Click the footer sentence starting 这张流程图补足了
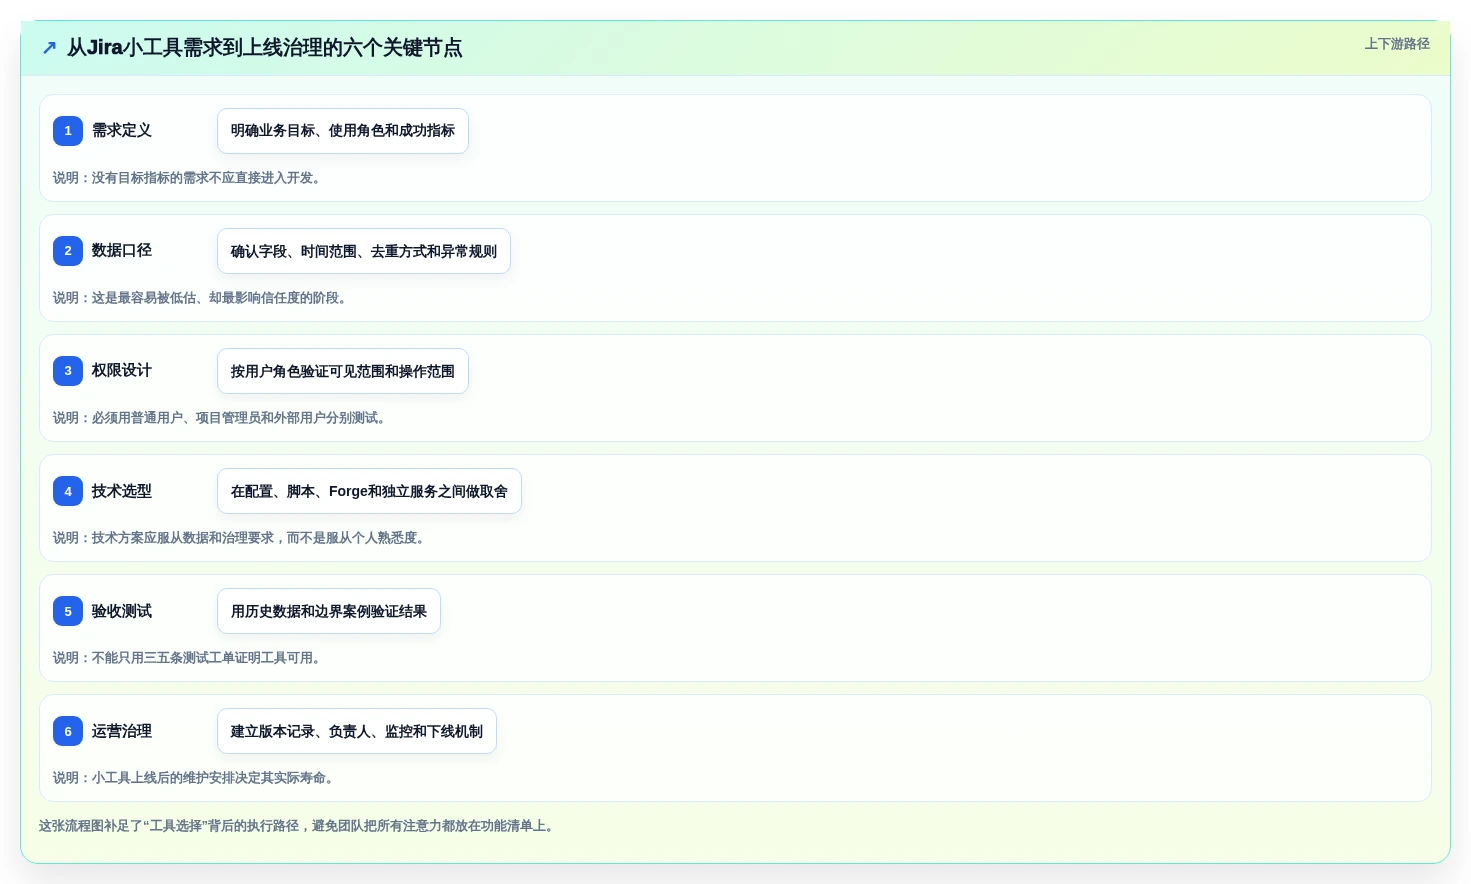 point(299,826)
